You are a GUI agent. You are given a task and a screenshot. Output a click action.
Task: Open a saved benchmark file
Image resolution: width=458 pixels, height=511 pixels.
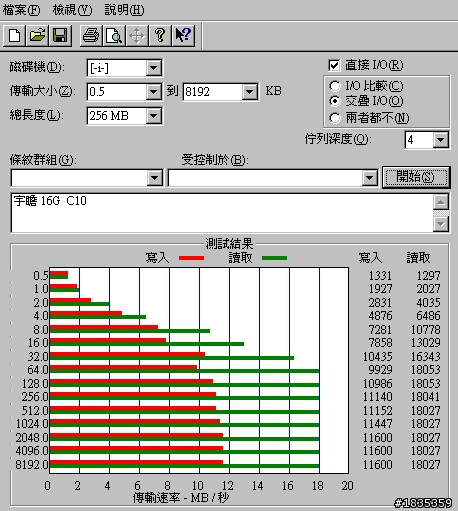click(x=37, y=35)
